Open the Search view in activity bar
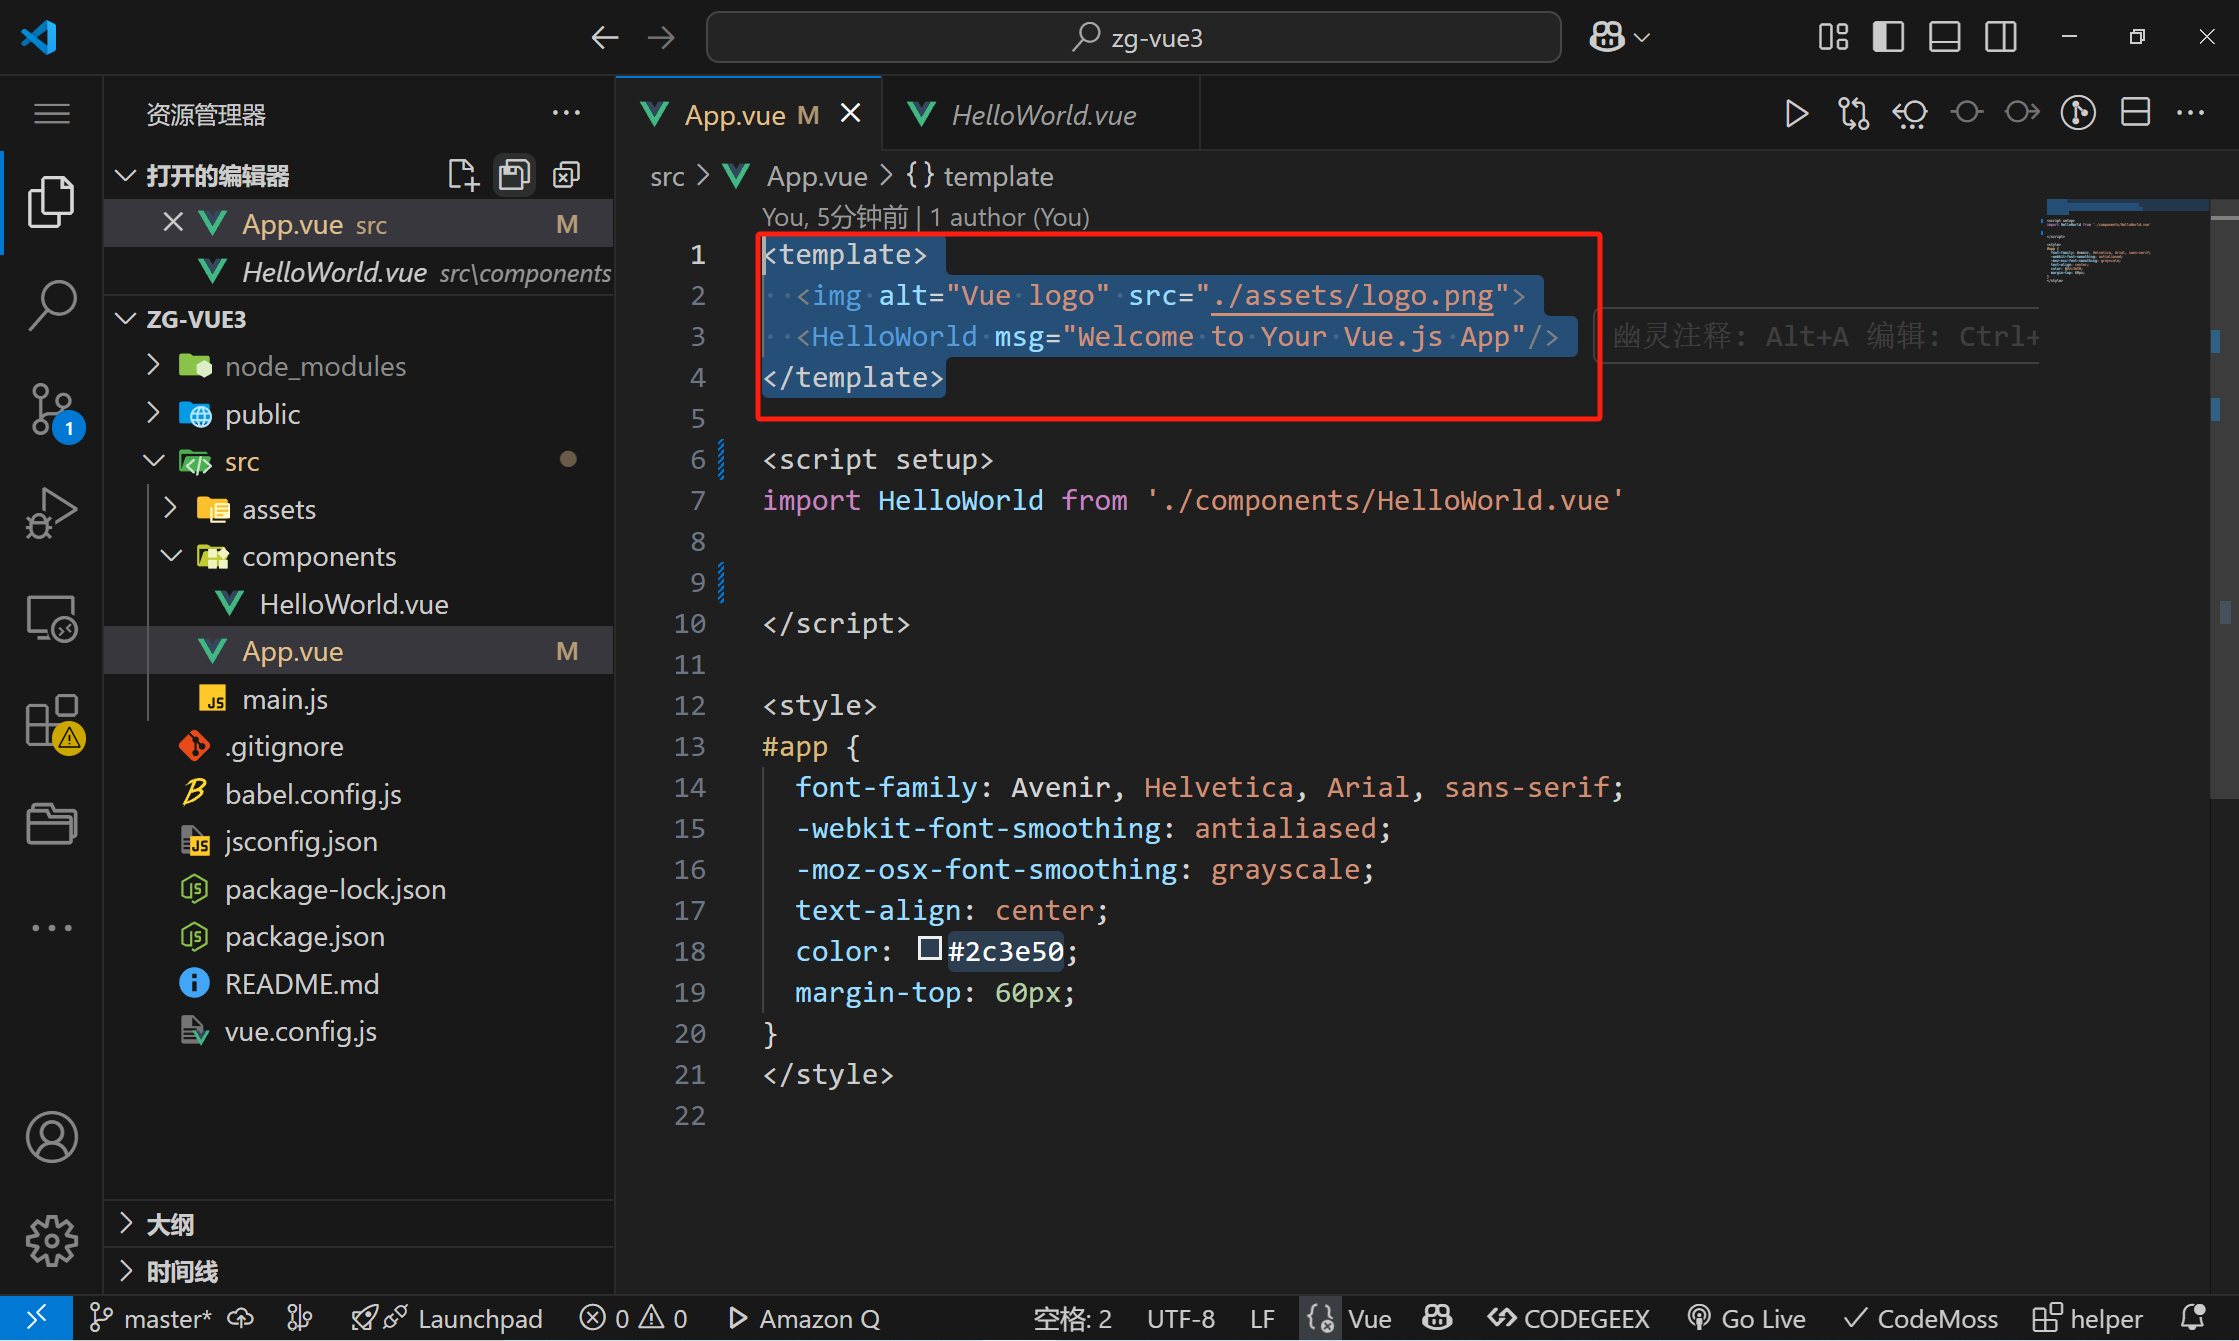Image resolution: width=2239 pixels, height=1341 pixels. click(x=51, y=304)
